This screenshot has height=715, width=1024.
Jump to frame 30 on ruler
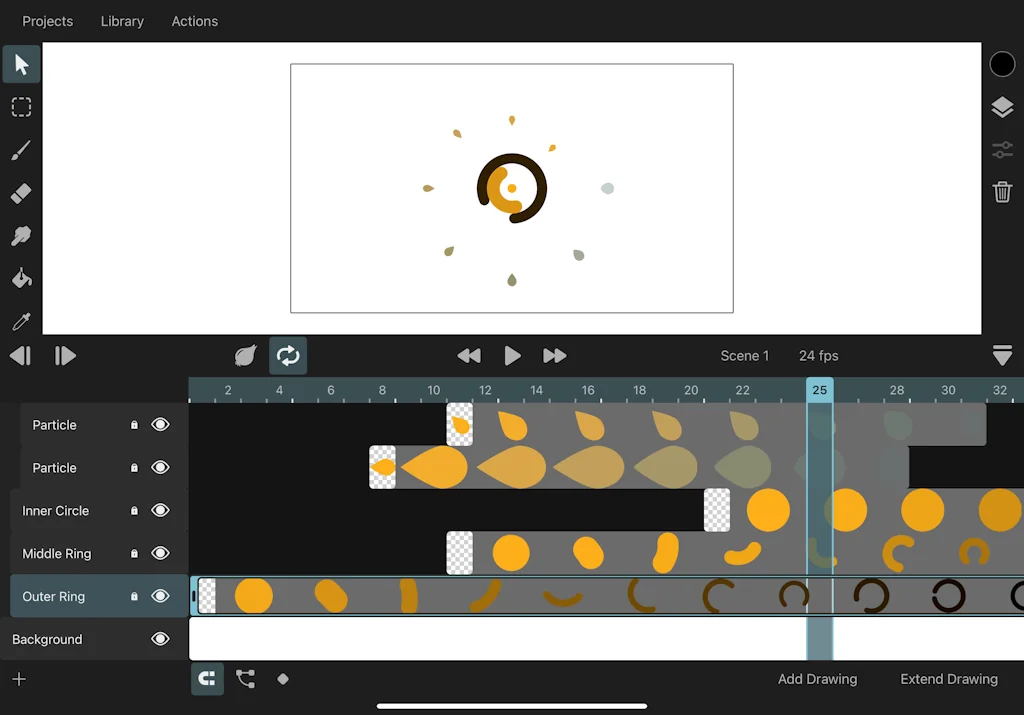point(948,390)
